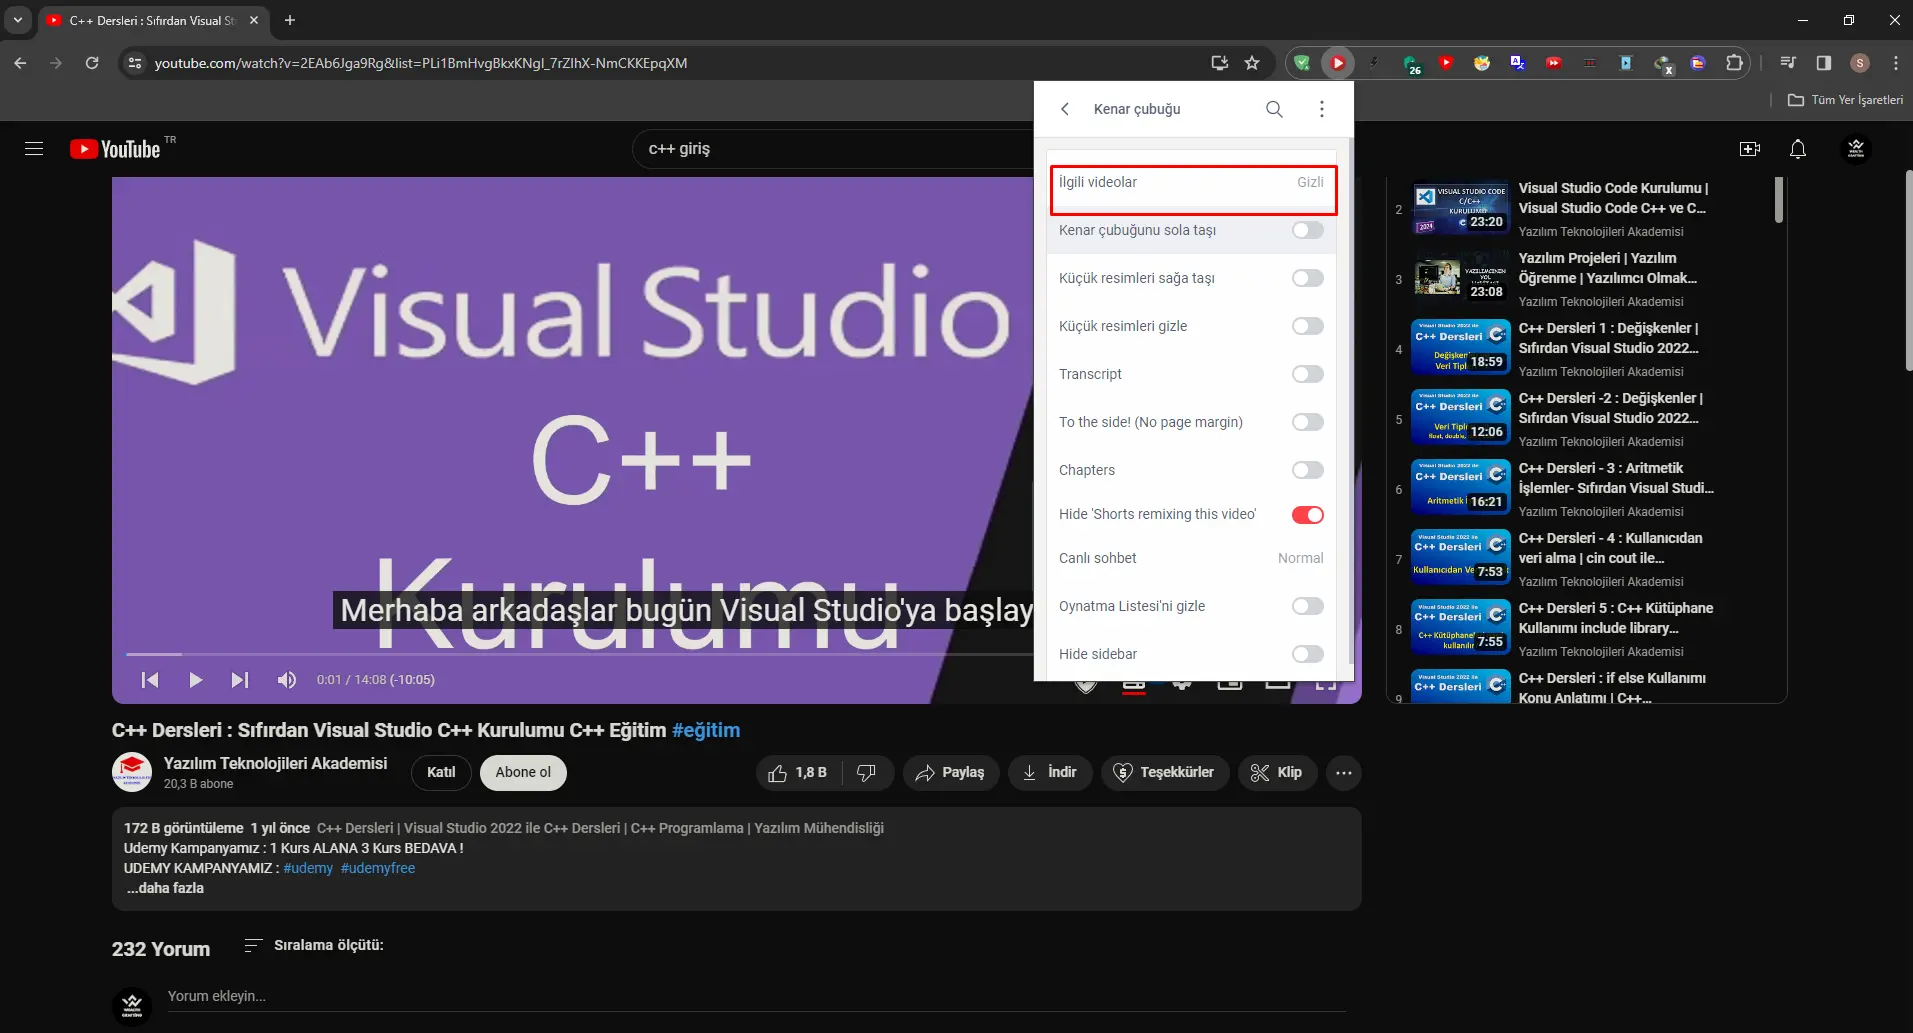The image size is (1913, 1033).
Task: Select the C++ Dersleri browser tab
Action: pyautogui.click(x=153, y=20)
